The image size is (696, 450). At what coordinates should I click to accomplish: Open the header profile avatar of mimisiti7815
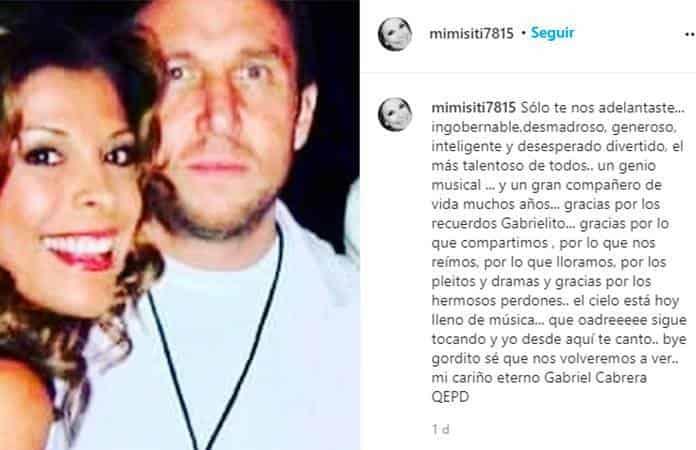395,34
